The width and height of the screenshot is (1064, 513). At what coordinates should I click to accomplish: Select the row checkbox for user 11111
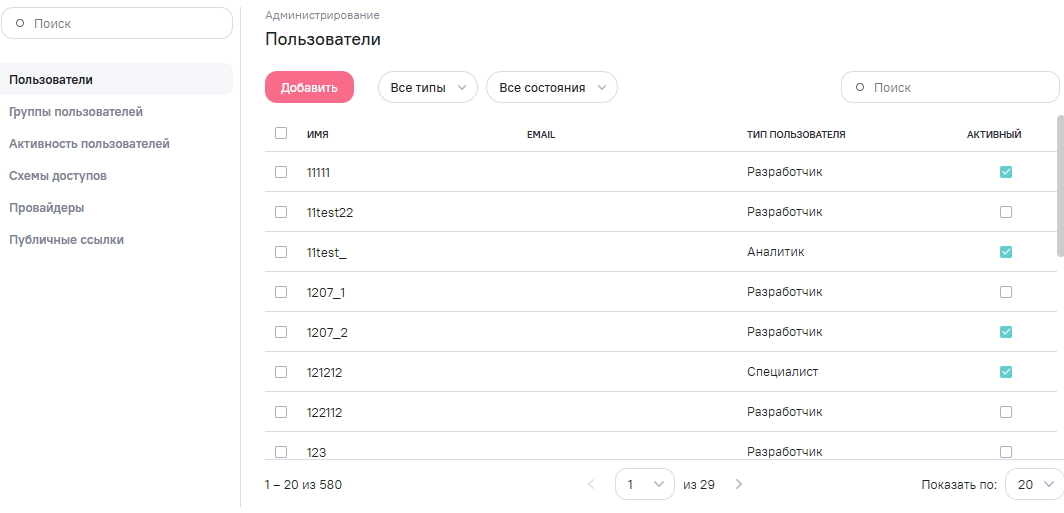pos(281,172)
